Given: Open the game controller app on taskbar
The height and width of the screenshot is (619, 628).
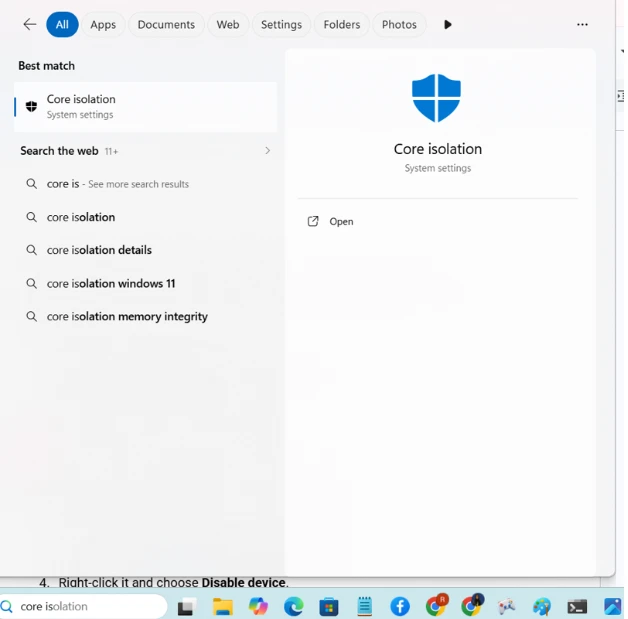Looking at the screenshot, I should pos(506,607).
